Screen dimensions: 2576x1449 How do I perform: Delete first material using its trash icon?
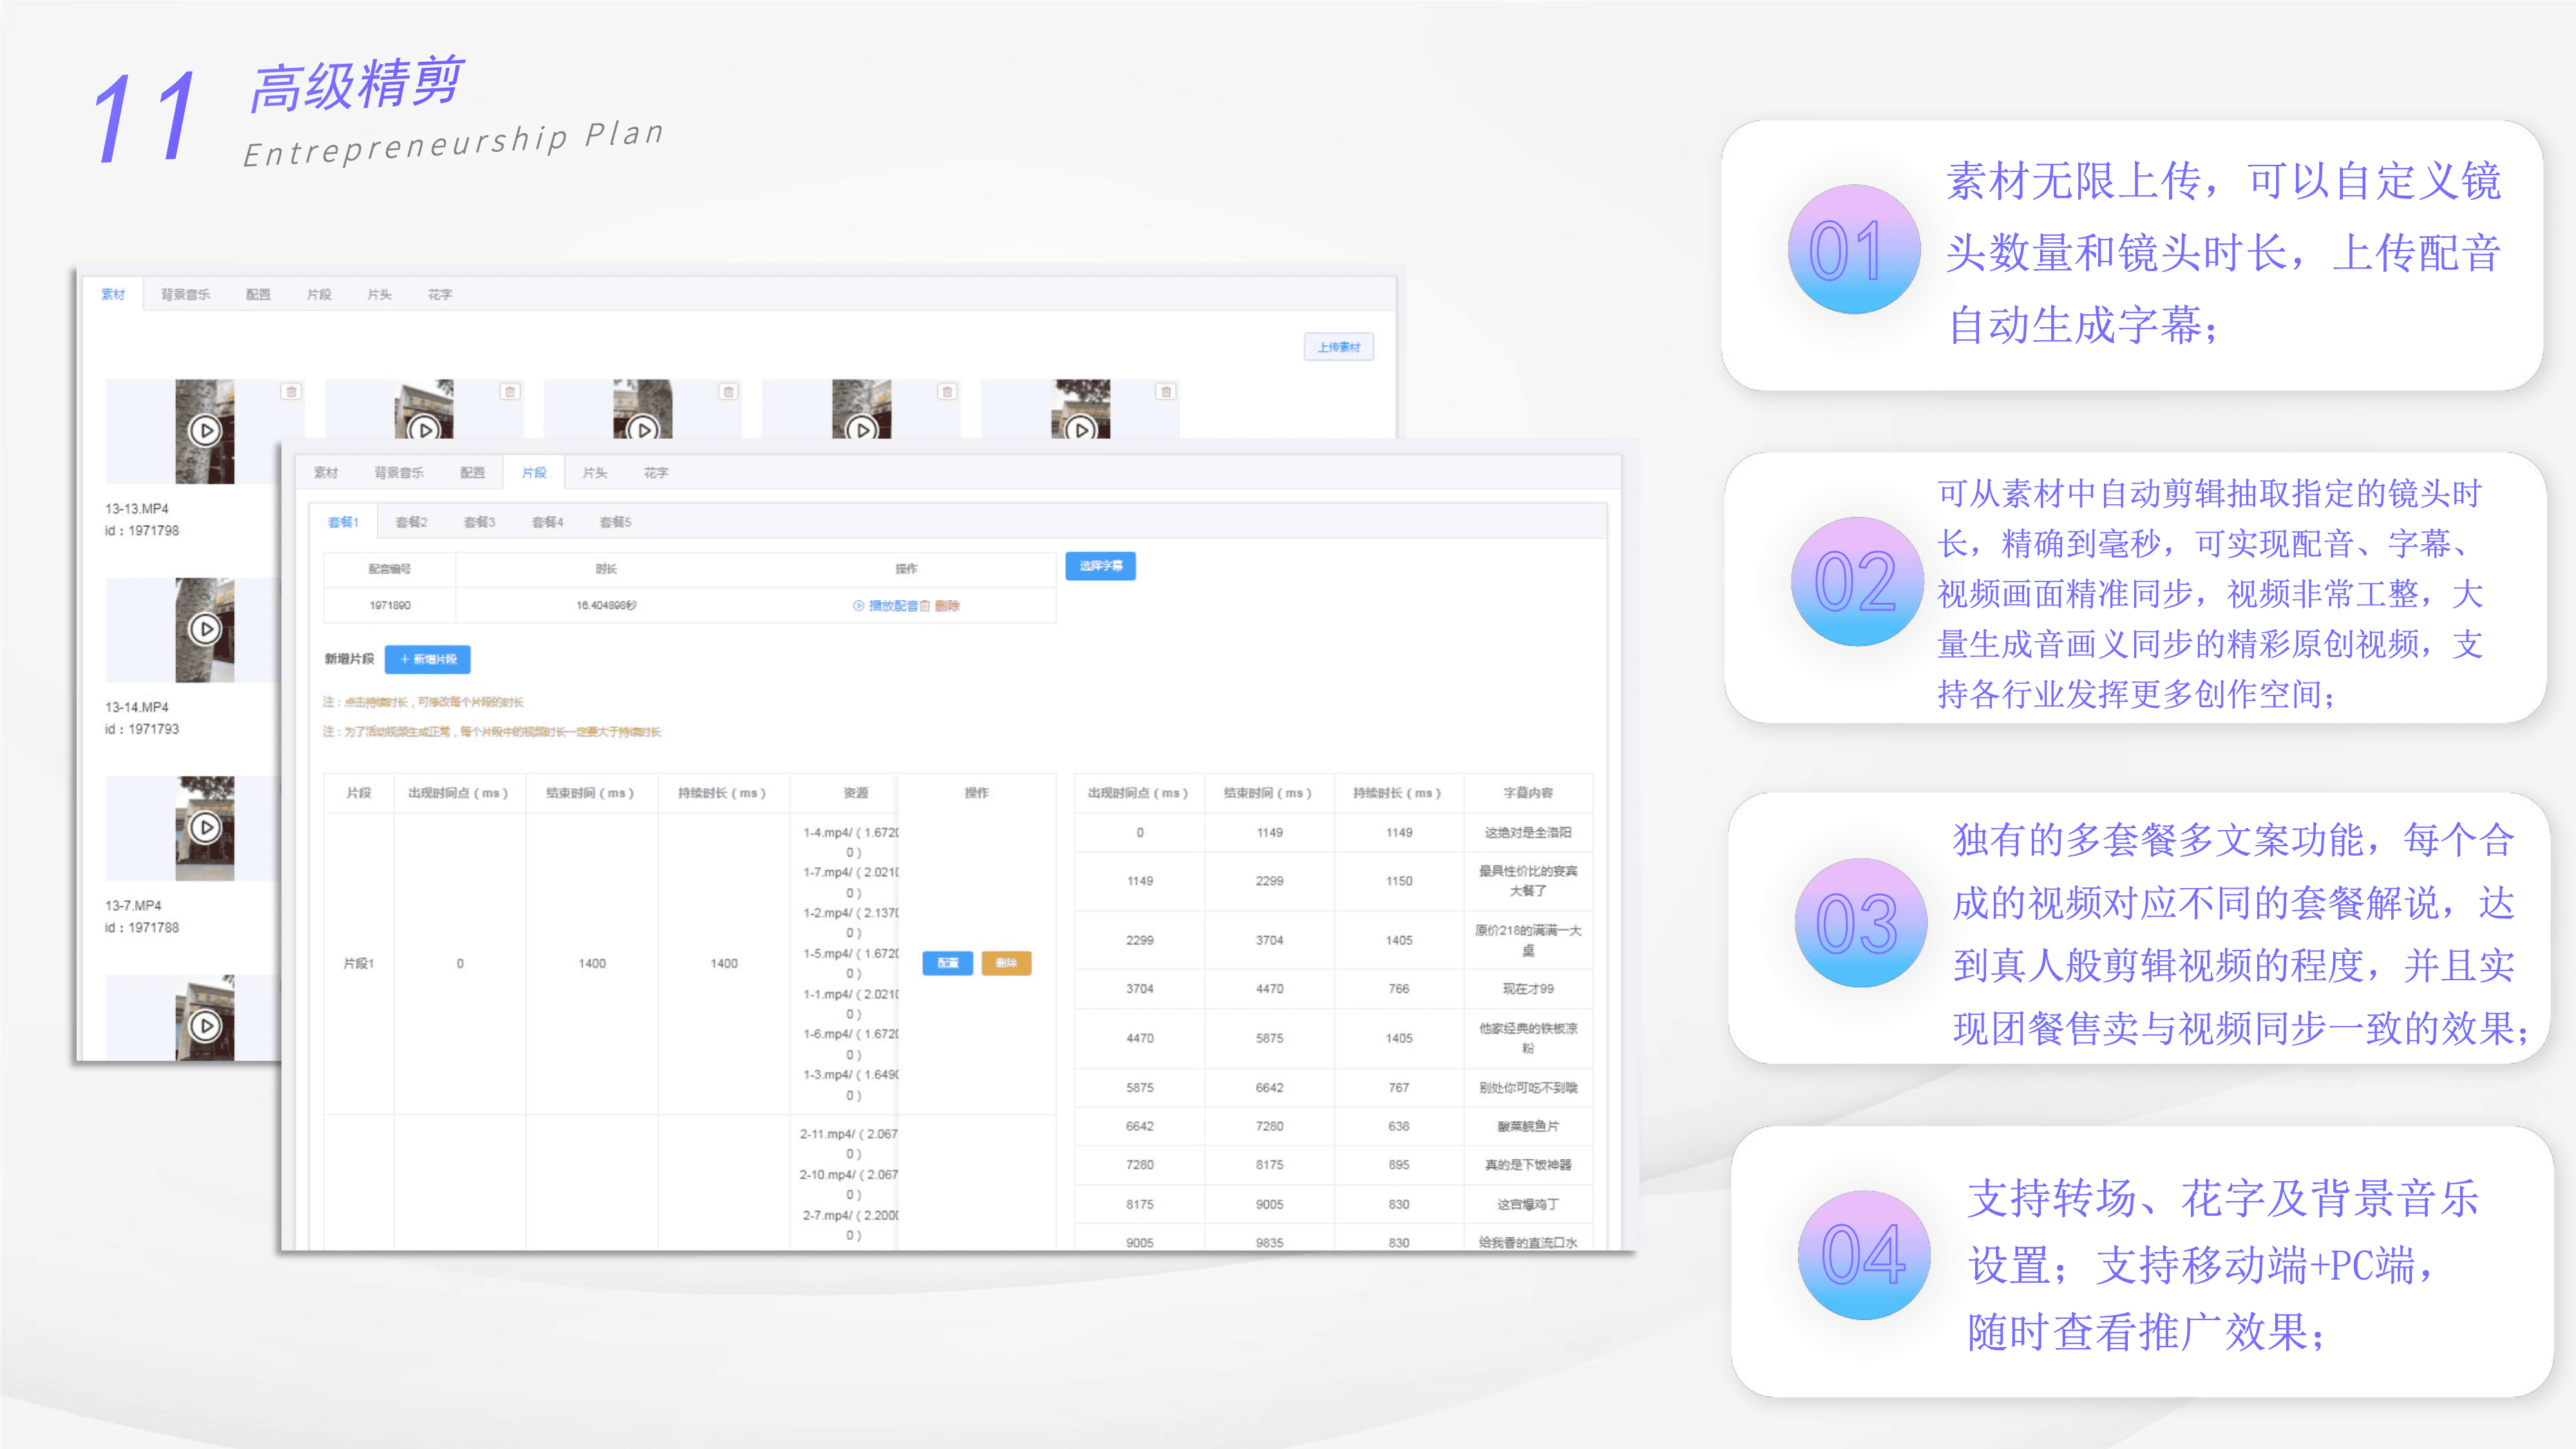click(x=291, y=392)
